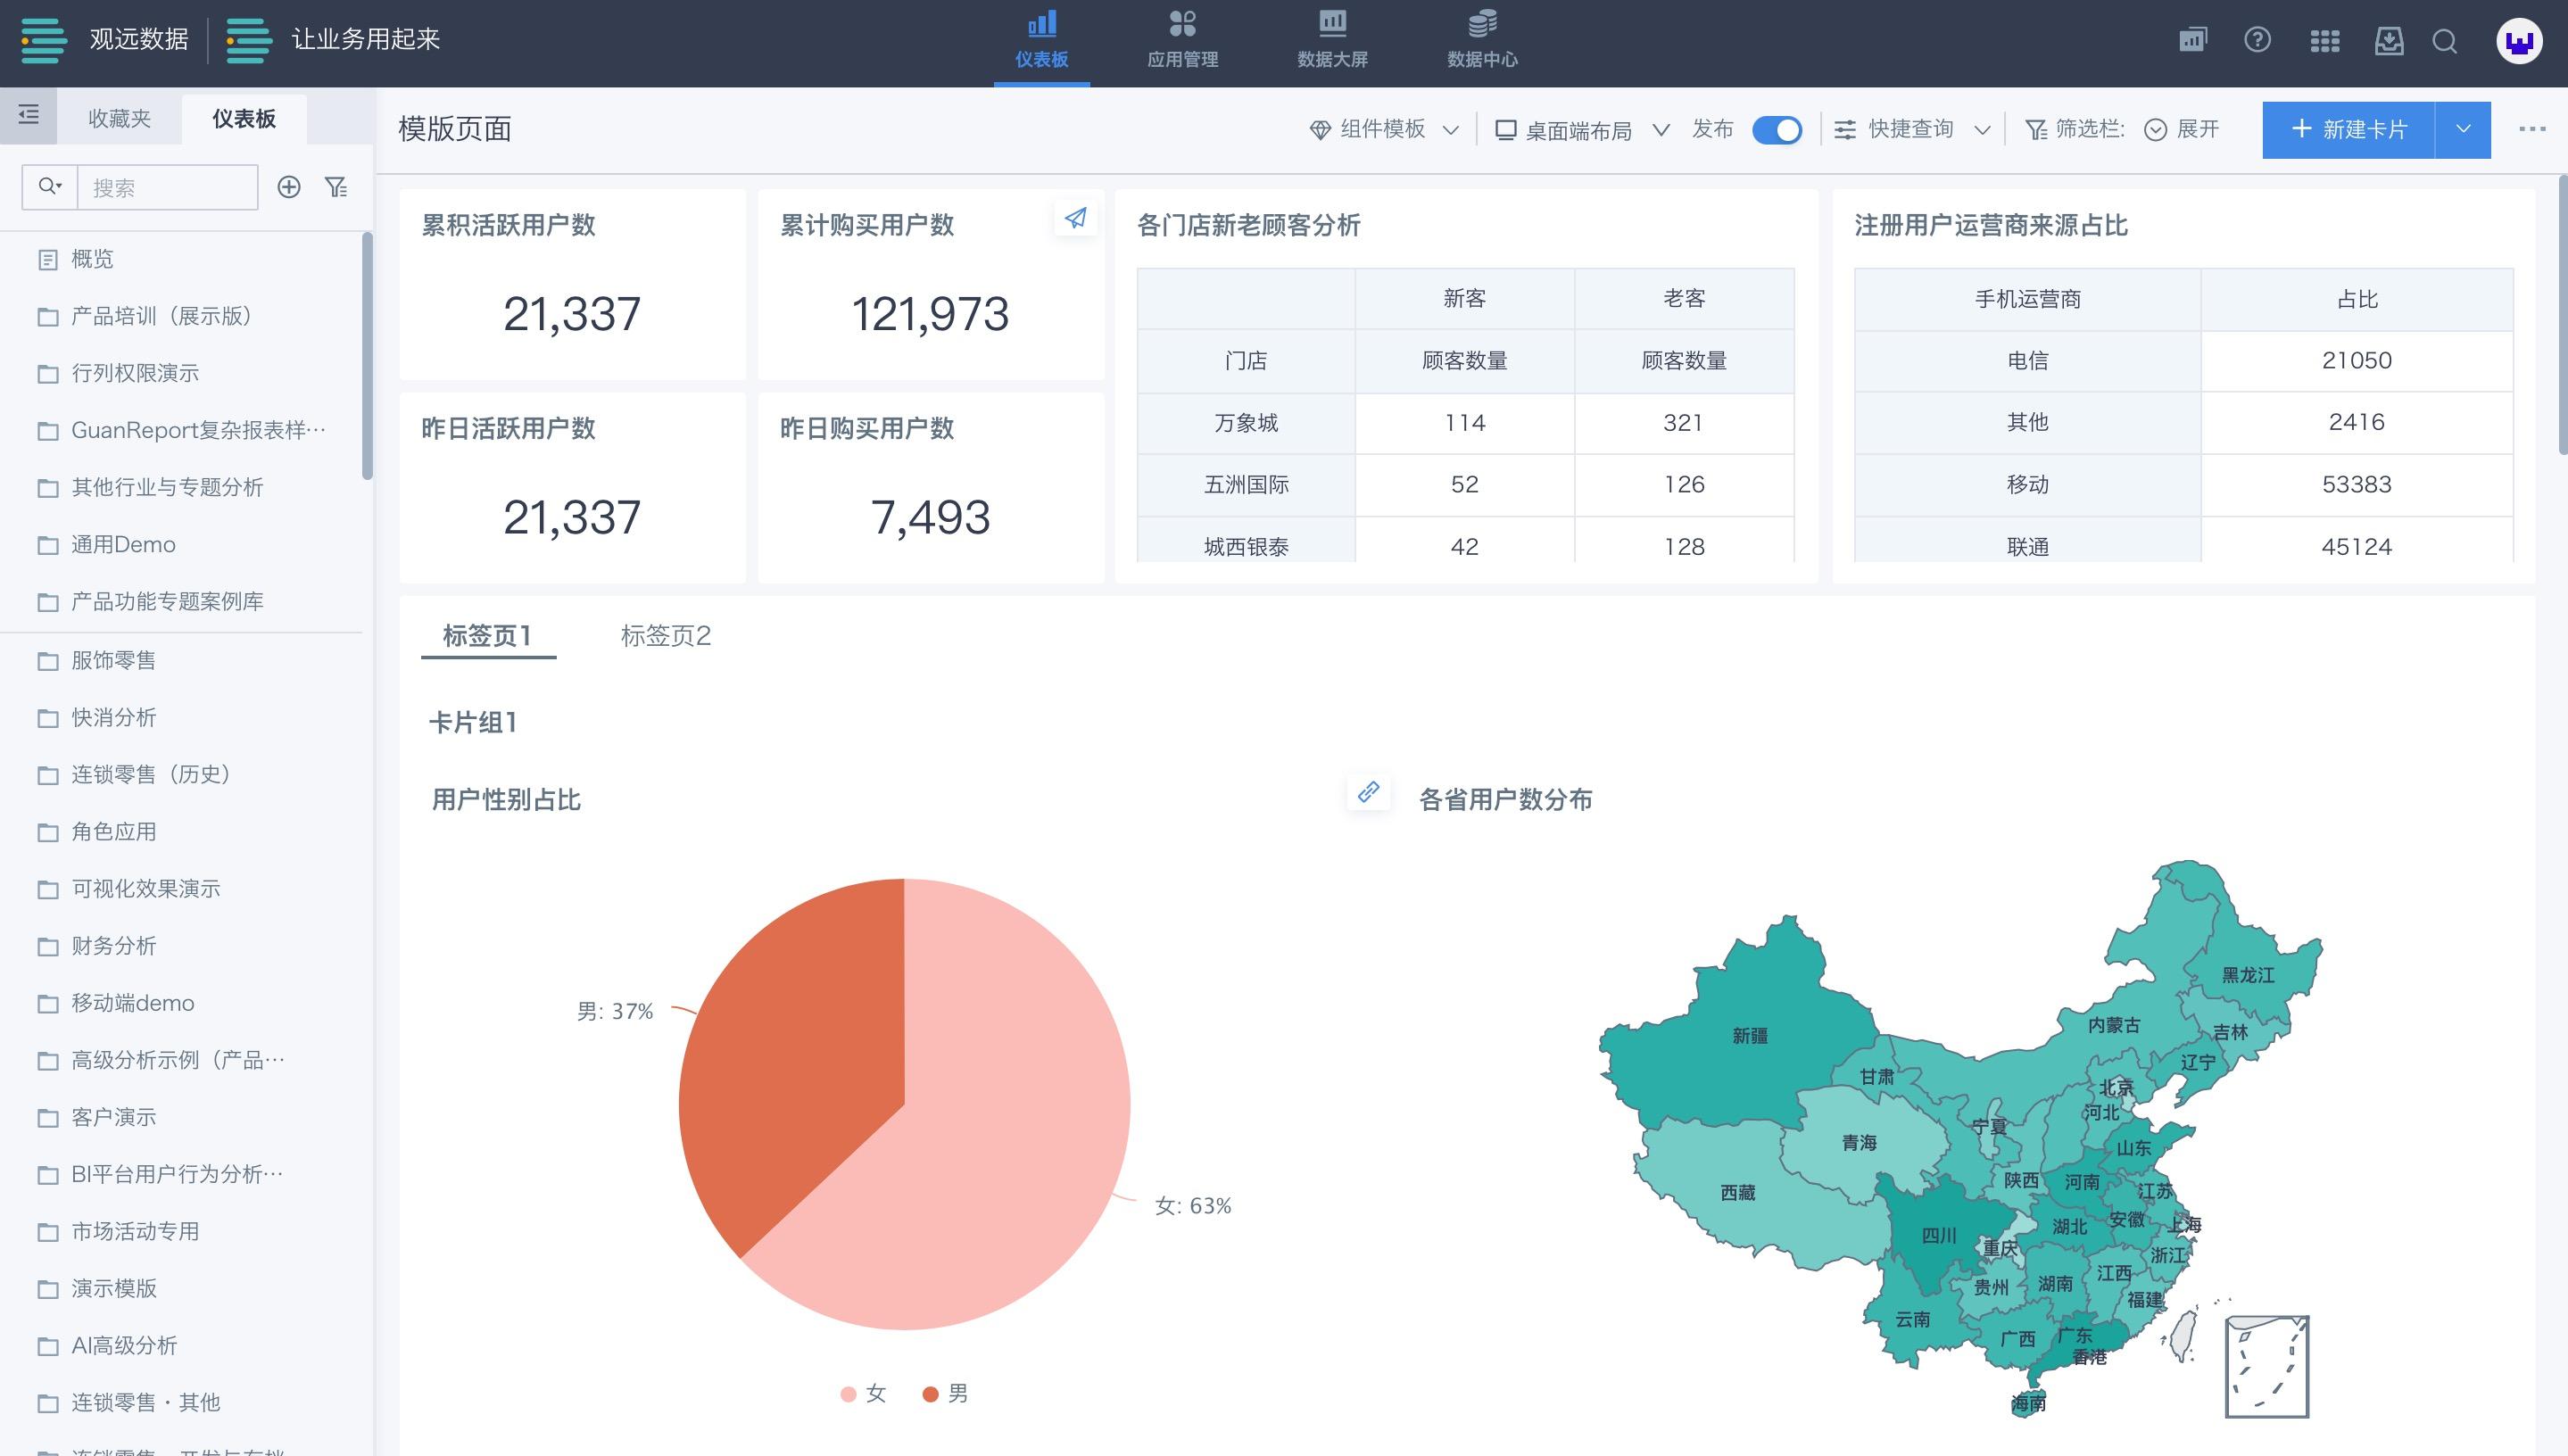Open the download inbox icon
2568x1456 pixels.
pyautogui.click(x=2389, y=40)
